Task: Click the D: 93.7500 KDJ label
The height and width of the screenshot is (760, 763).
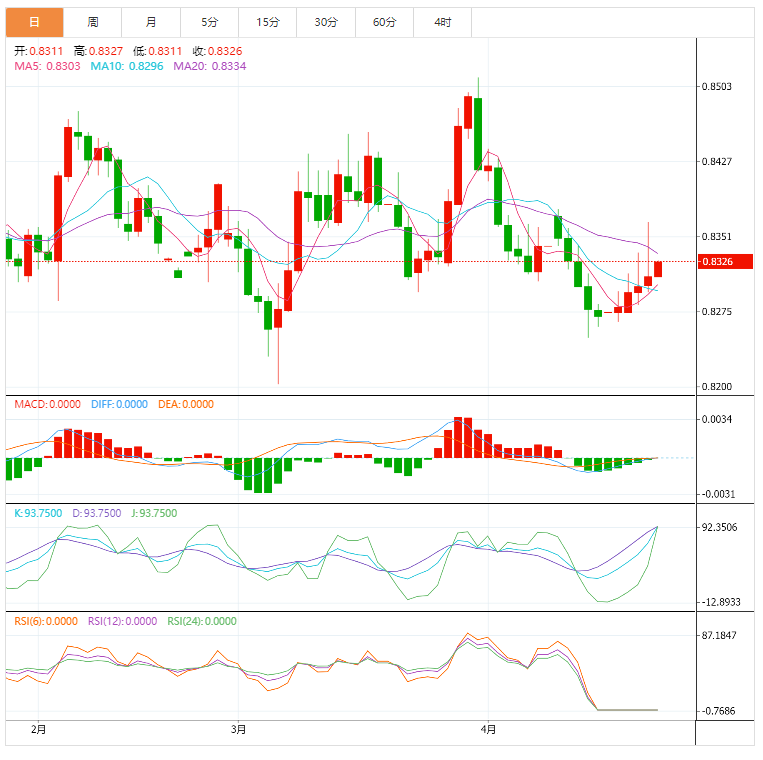Action: pos(97,513)
